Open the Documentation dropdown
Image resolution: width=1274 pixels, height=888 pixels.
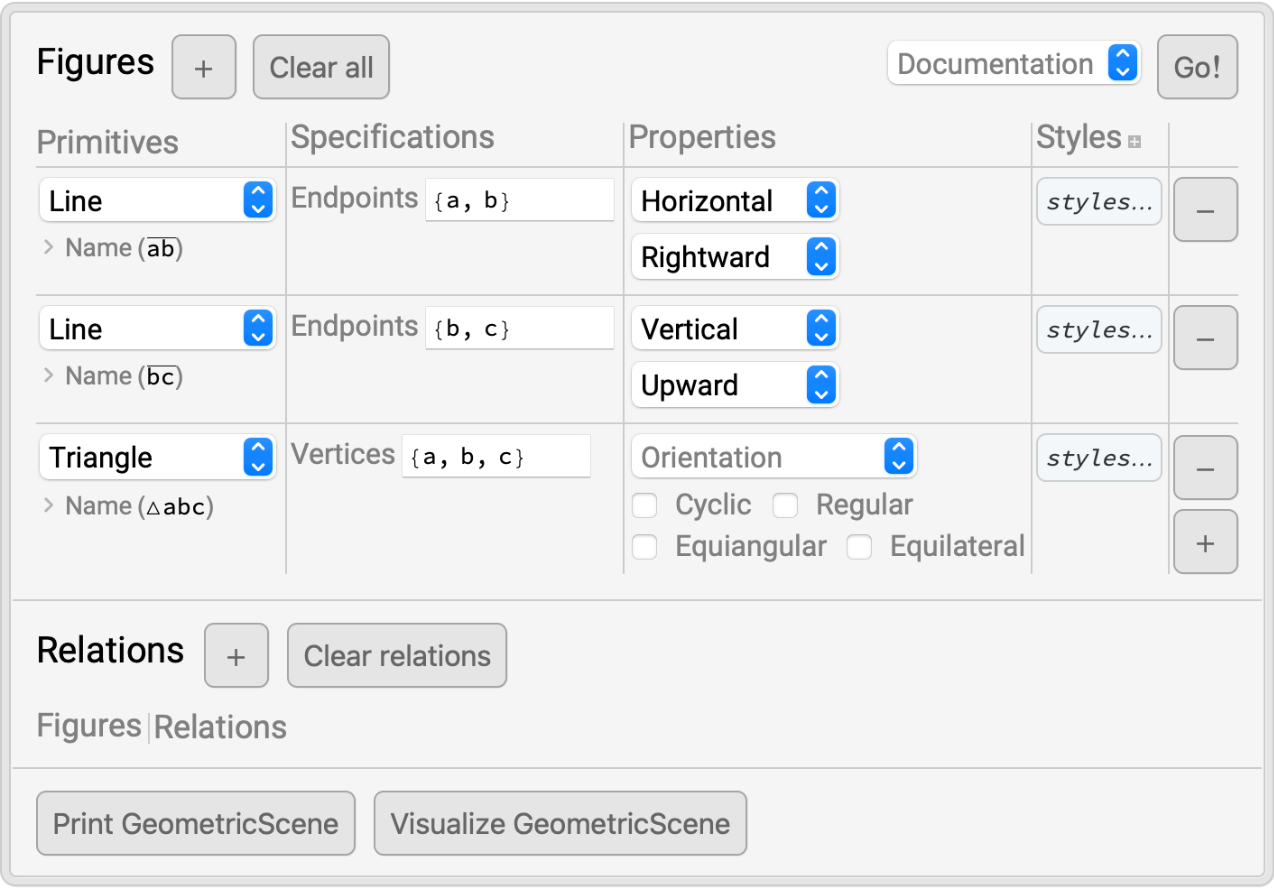pyautogui.click(x=1013, y=65)
